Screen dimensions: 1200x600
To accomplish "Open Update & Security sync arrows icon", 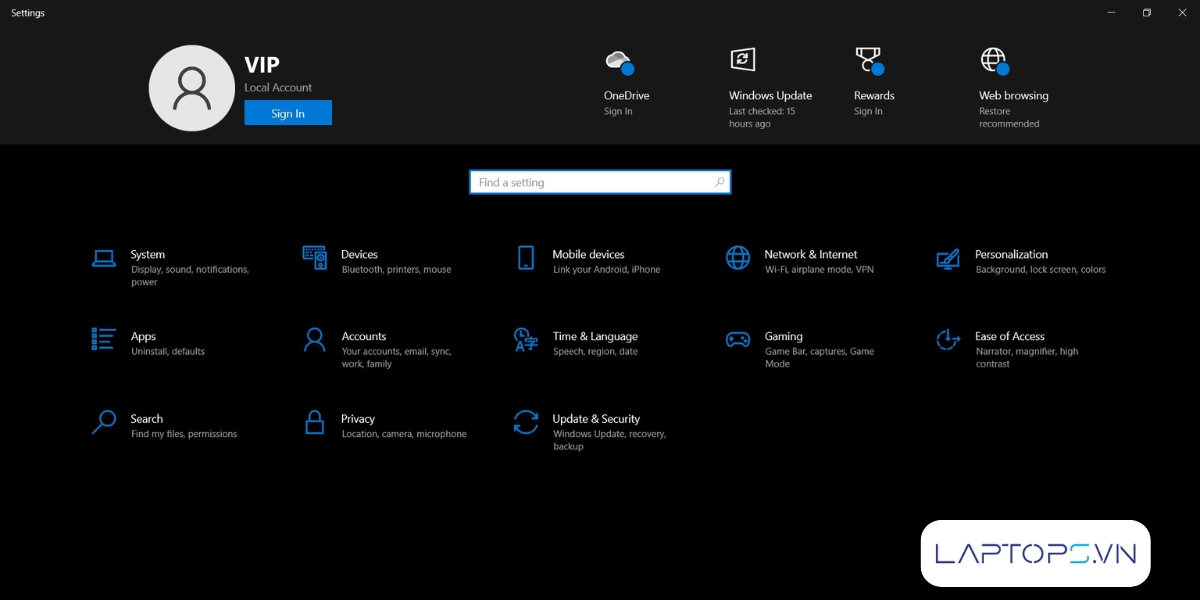I will [x=526, y=422].
